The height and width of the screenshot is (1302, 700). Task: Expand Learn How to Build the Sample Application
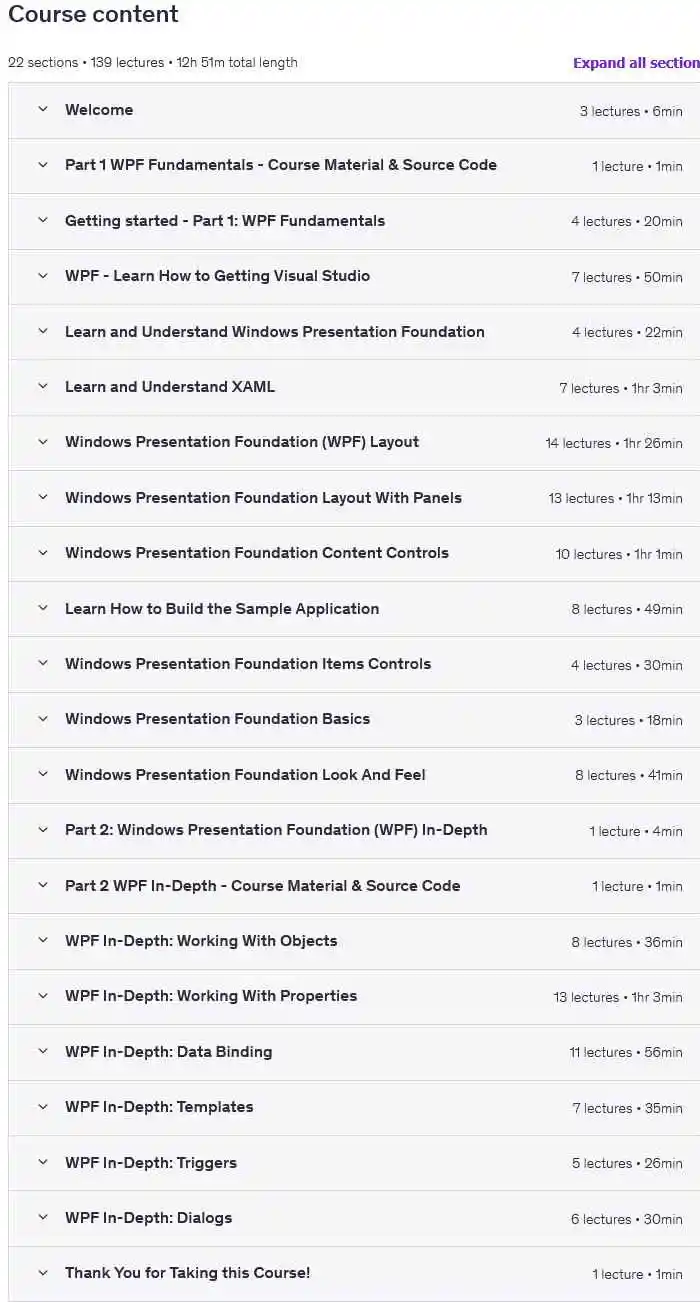[x=222, y=609]
